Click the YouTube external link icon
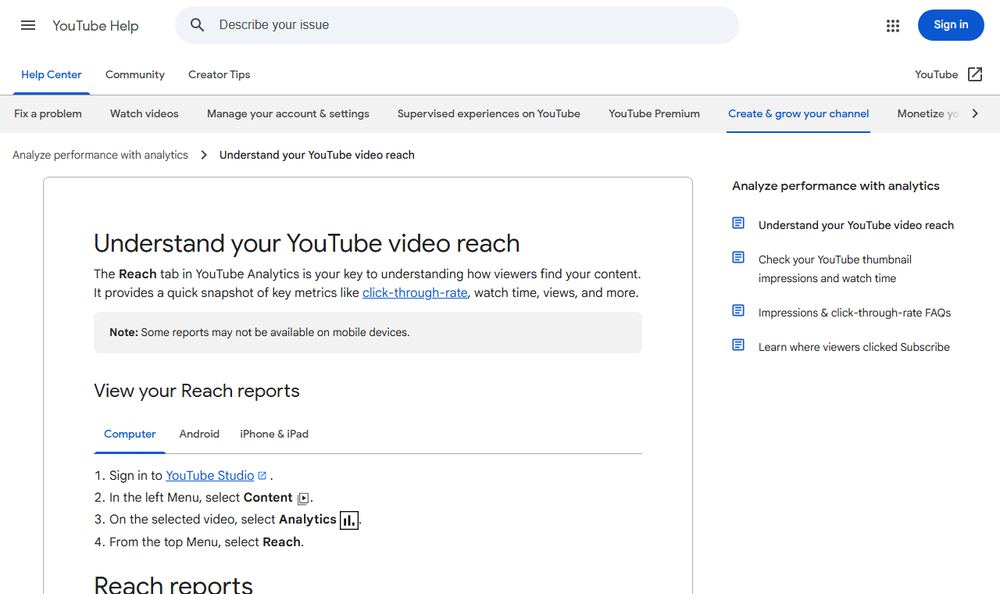The width and height of the screenshot is (1000, 594). 974,74
